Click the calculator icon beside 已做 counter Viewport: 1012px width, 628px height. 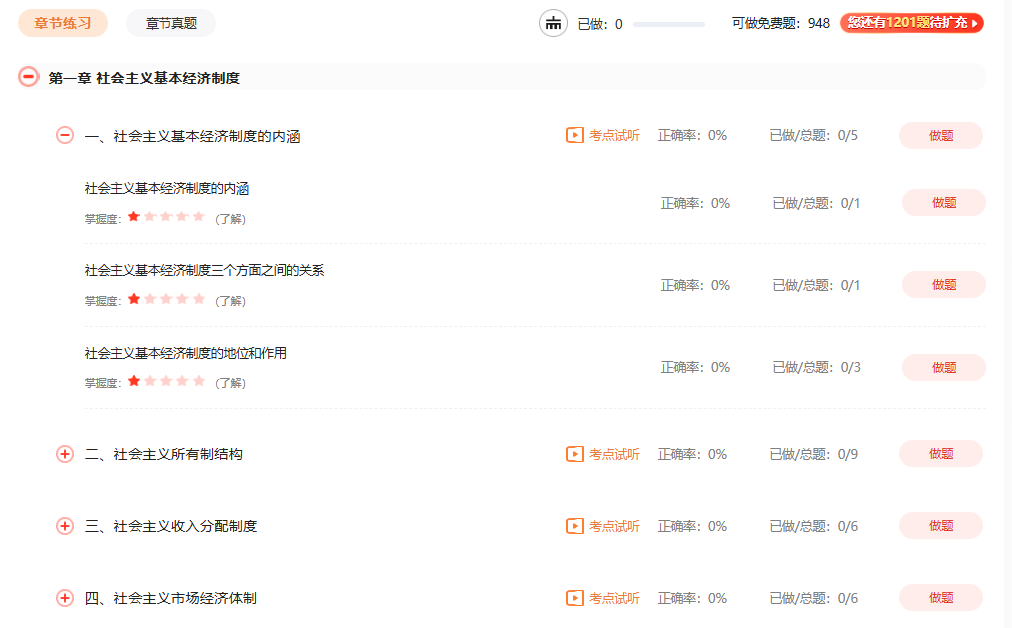click(553, 23)
